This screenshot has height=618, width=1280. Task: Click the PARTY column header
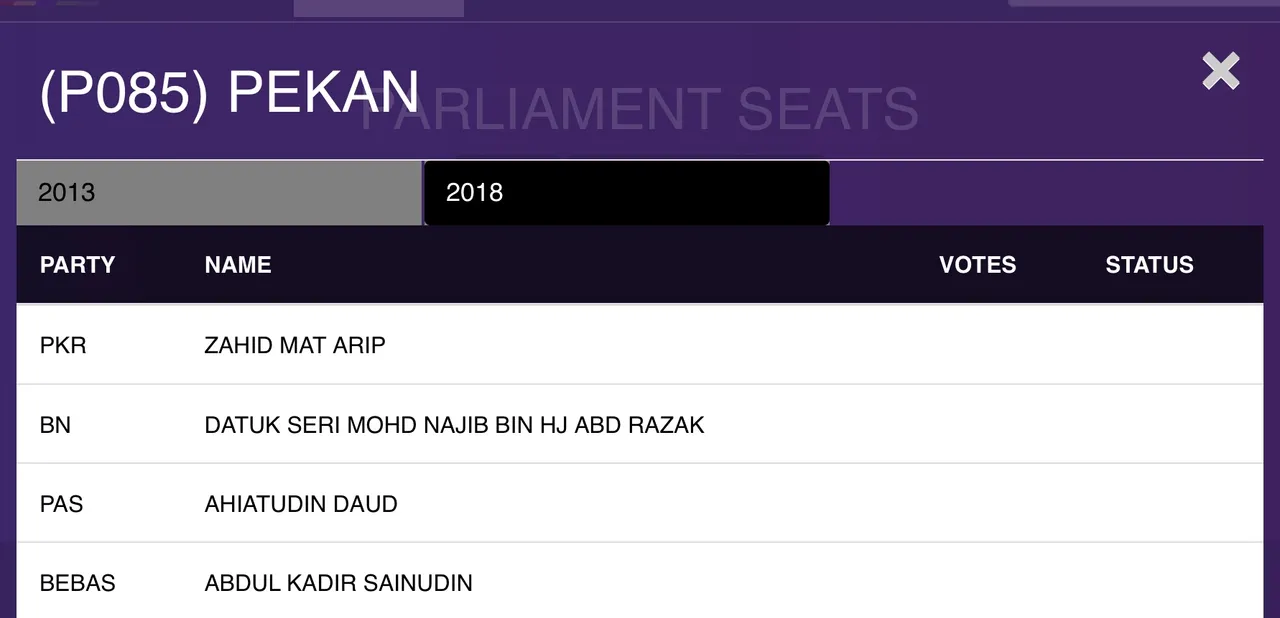coord(77,265)
